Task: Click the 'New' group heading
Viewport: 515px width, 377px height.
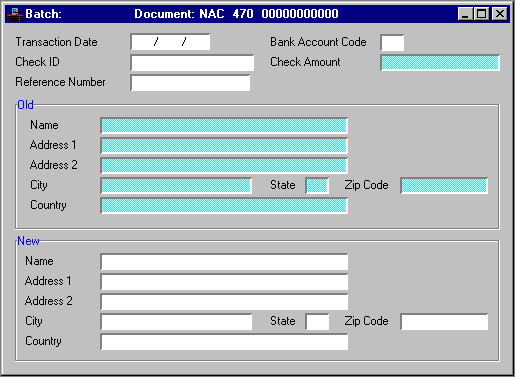Action: [x=28, y=241]
